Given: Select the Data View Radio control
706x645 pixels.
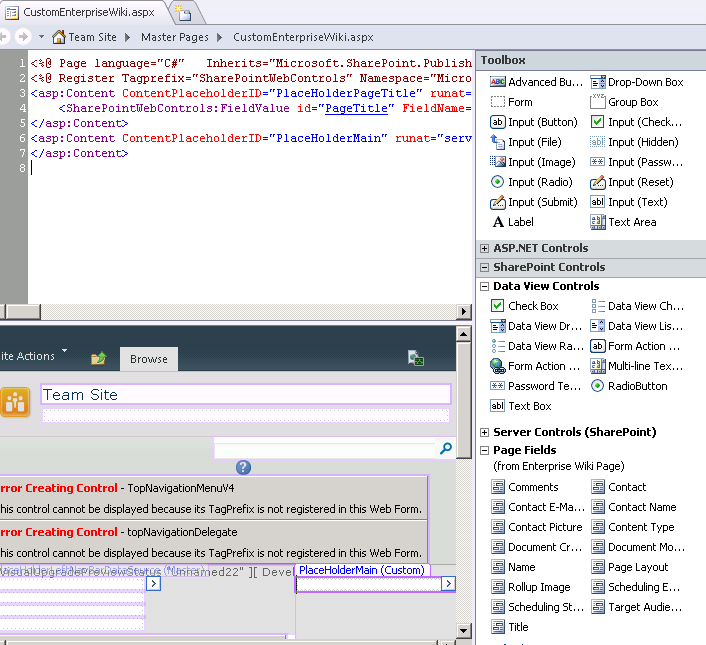Looking at the screenshot, I should 537,346.
